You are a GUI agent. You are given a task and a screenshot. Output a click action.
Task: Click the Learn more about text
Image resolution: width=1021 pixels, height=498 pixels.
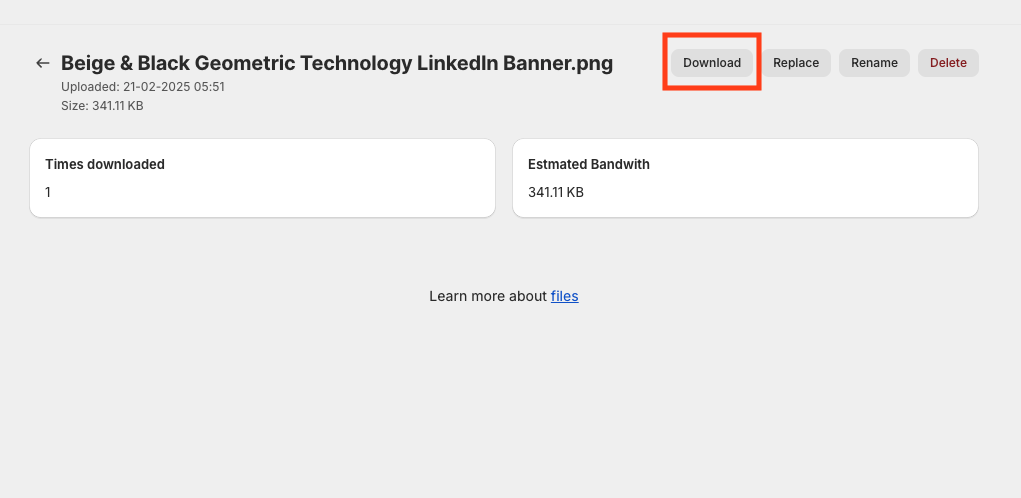[x=488, y=296]
